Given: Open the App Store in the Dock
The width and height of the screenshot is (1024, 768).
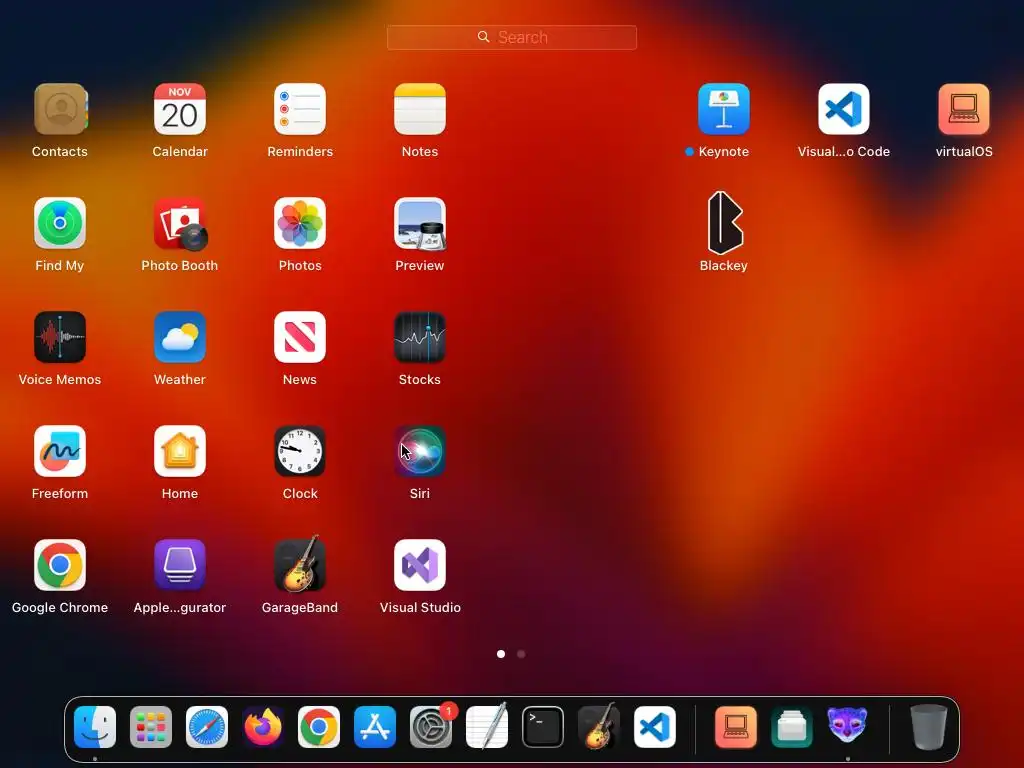Looking at the screenshot, I should click(375, 727).
